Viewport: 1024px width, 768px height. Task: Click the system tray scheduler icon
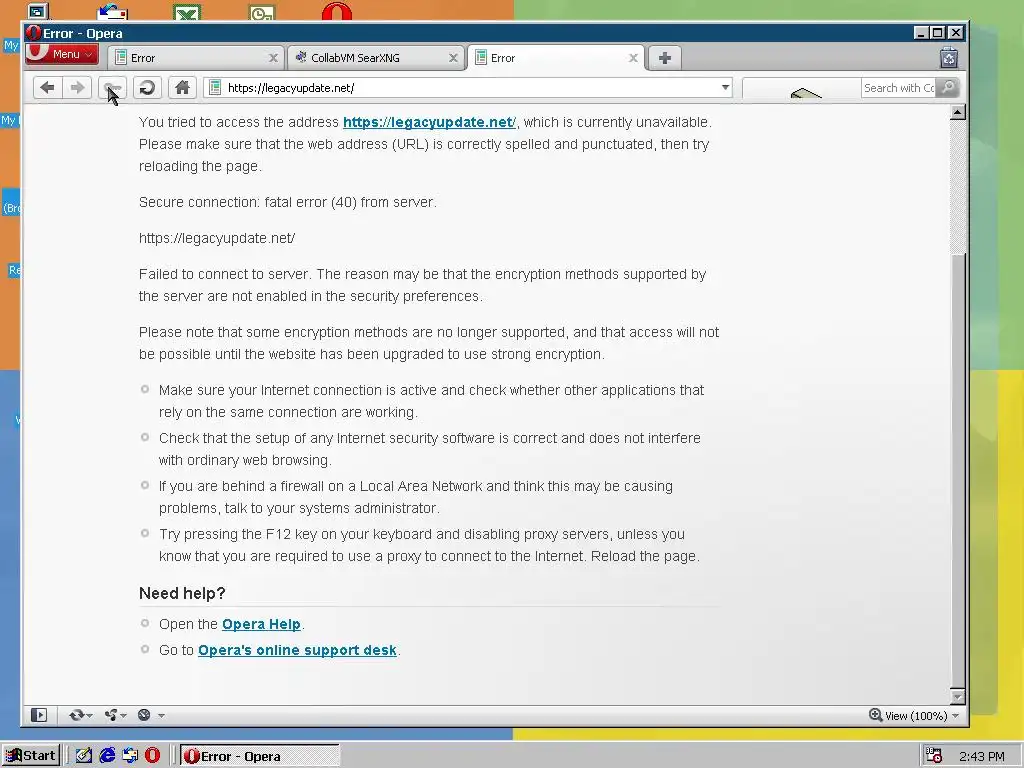[934, 756]
